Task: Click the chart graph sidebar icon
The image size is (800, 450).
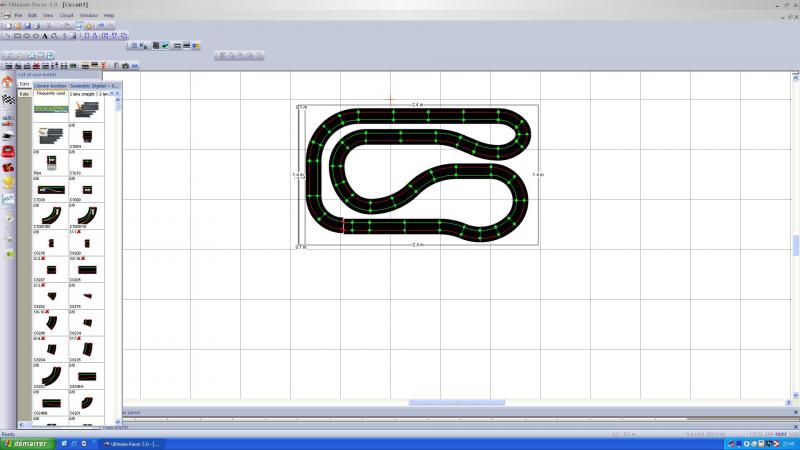Action: (x=8, y=198)
